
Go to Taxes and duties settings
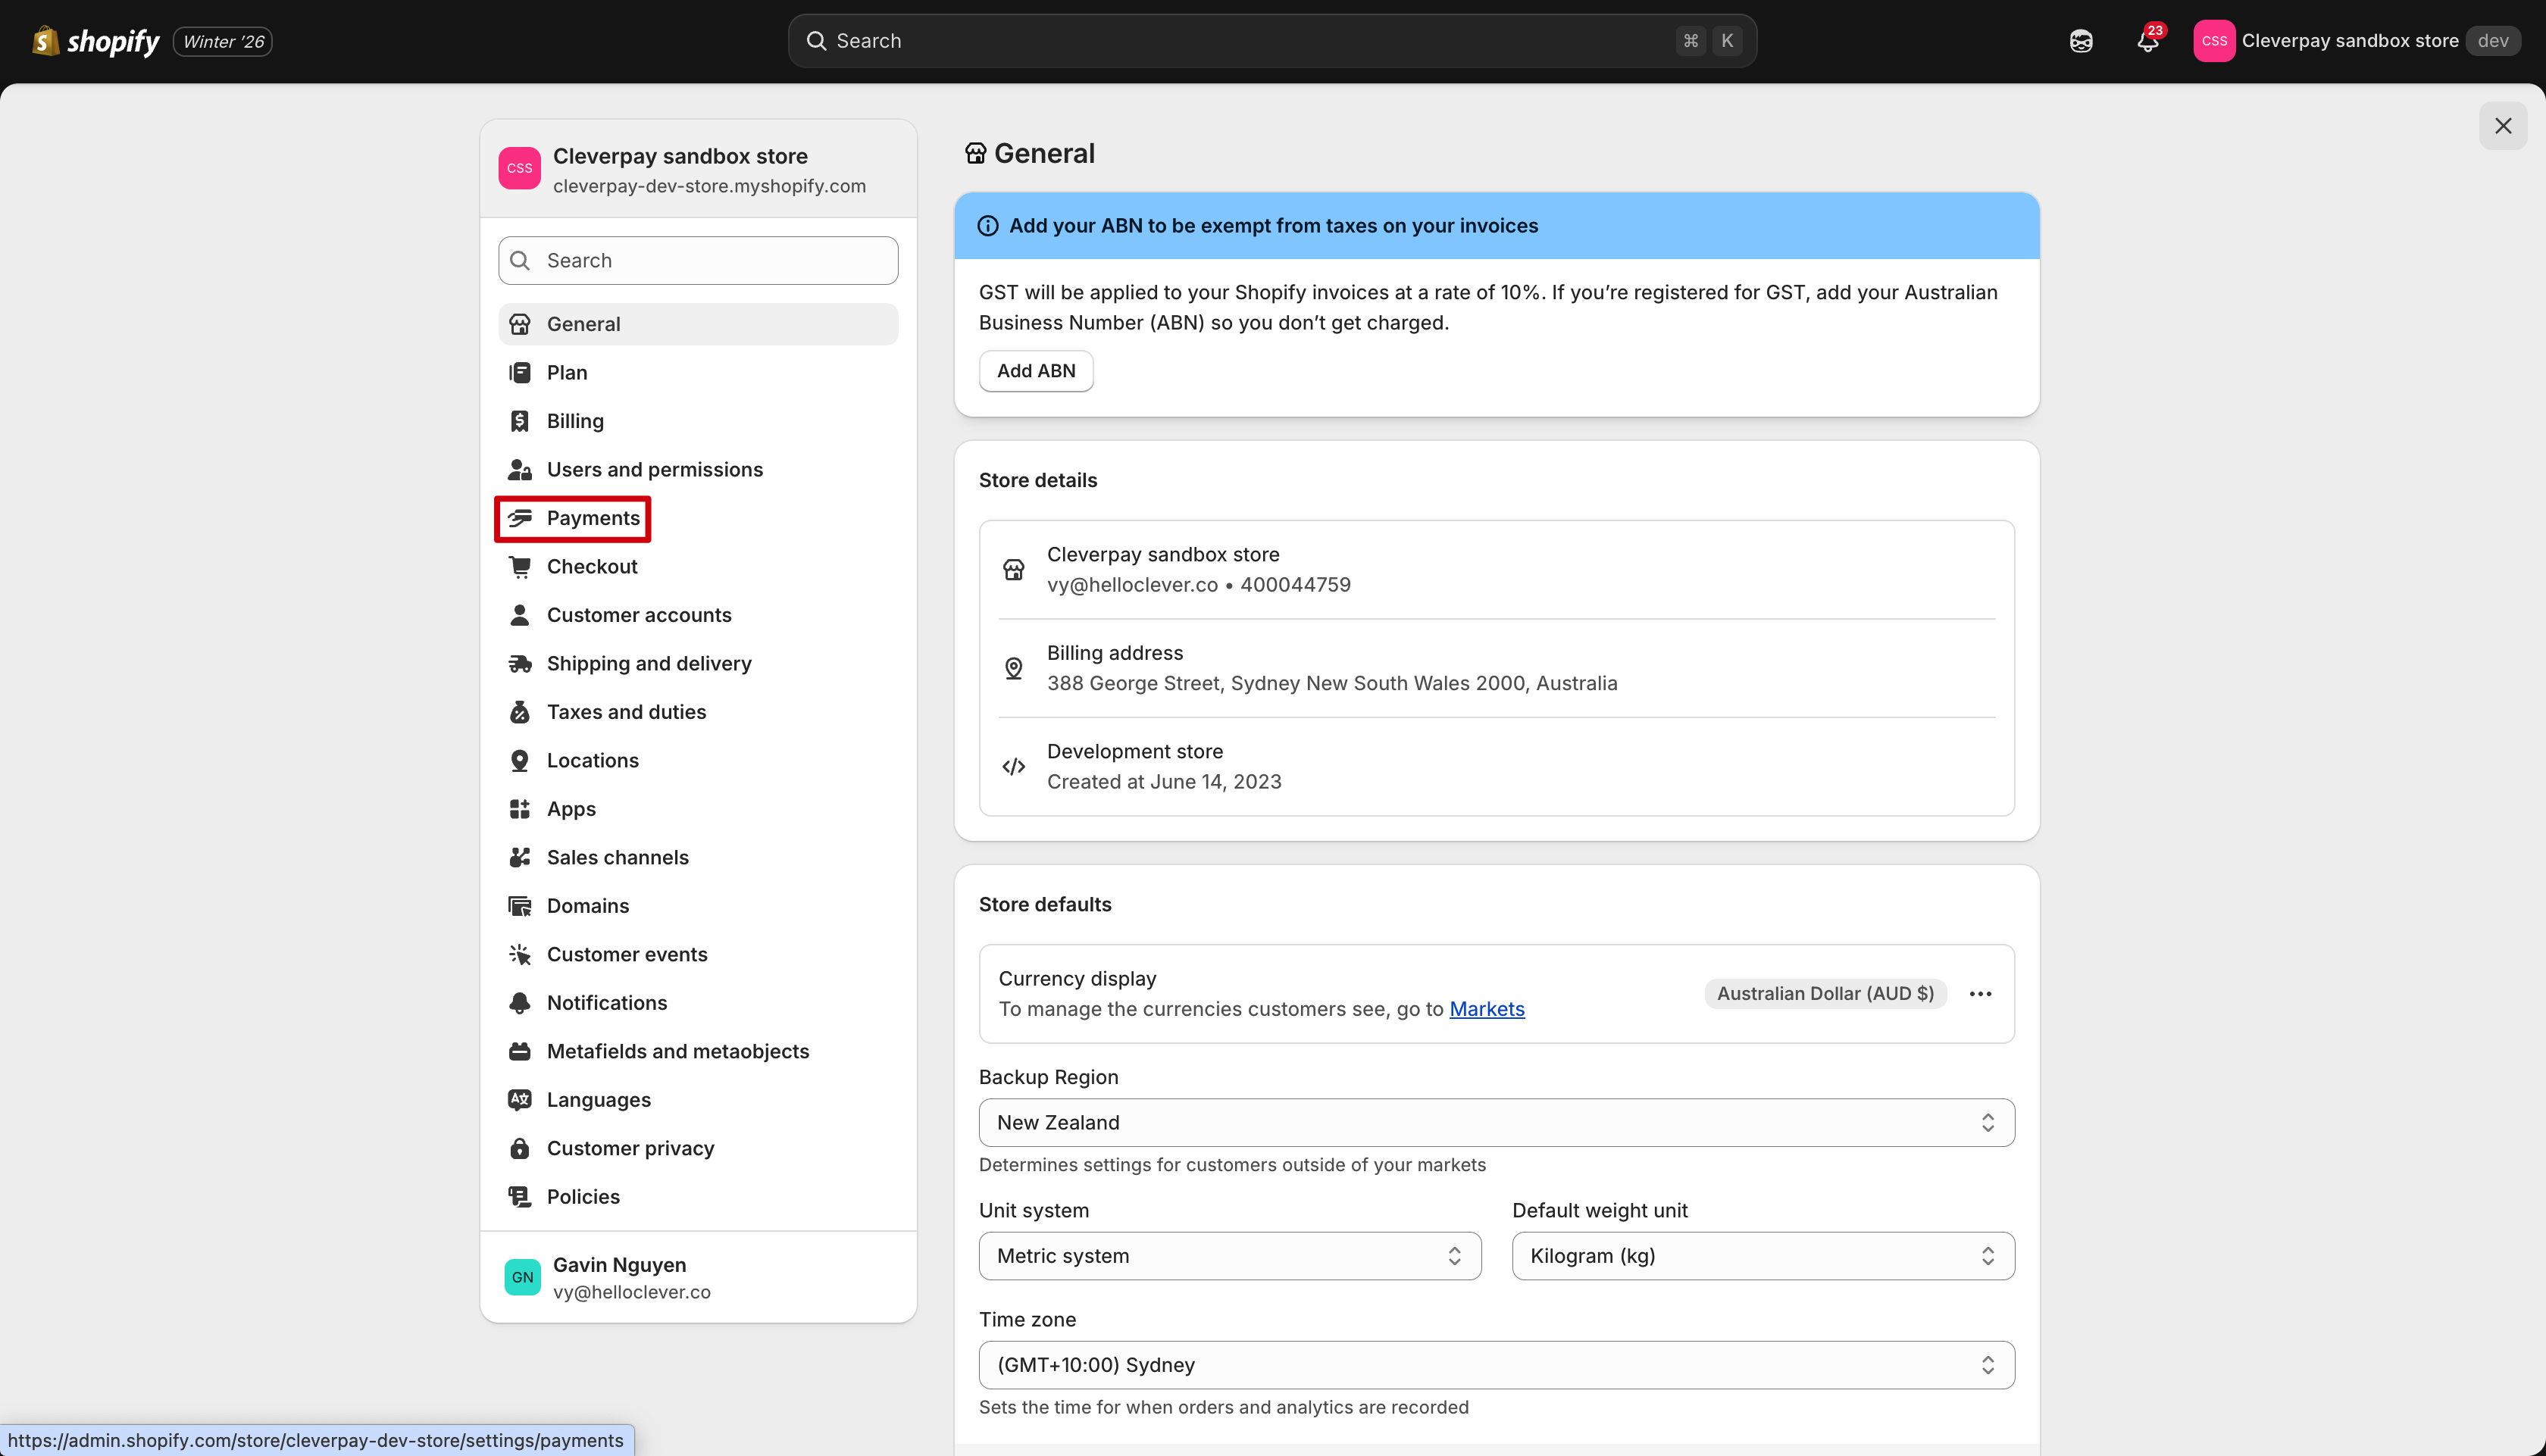(626, 712)
